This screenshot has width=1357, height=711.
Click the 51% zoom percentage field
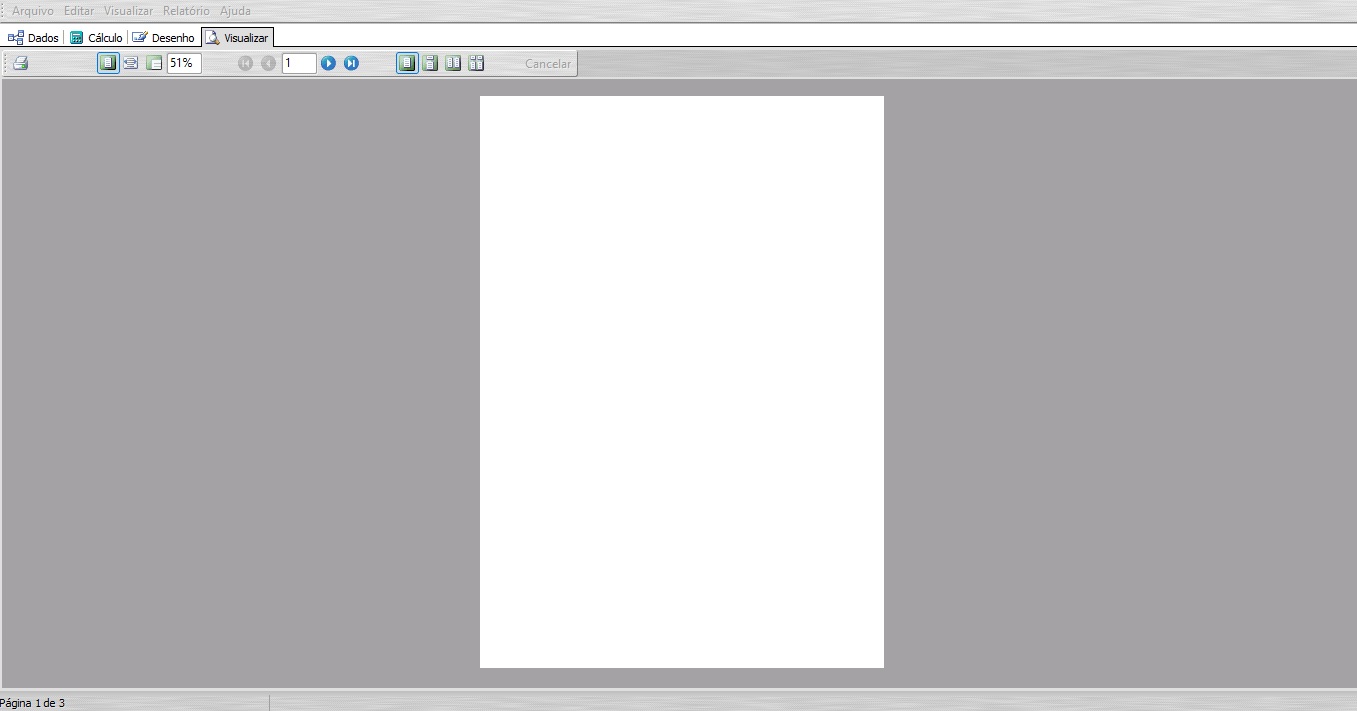(x=184, y=63)
